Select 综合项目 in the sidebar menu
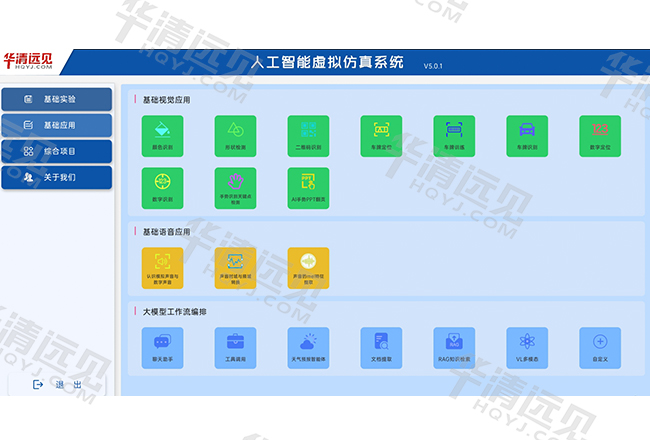 pos(56,151)
